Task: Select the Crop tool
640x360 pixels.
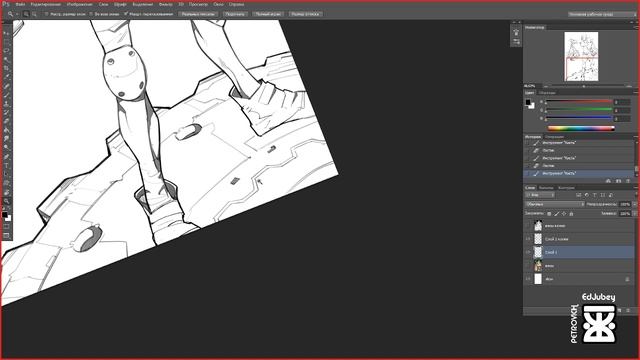Action: tap(6, 68)
